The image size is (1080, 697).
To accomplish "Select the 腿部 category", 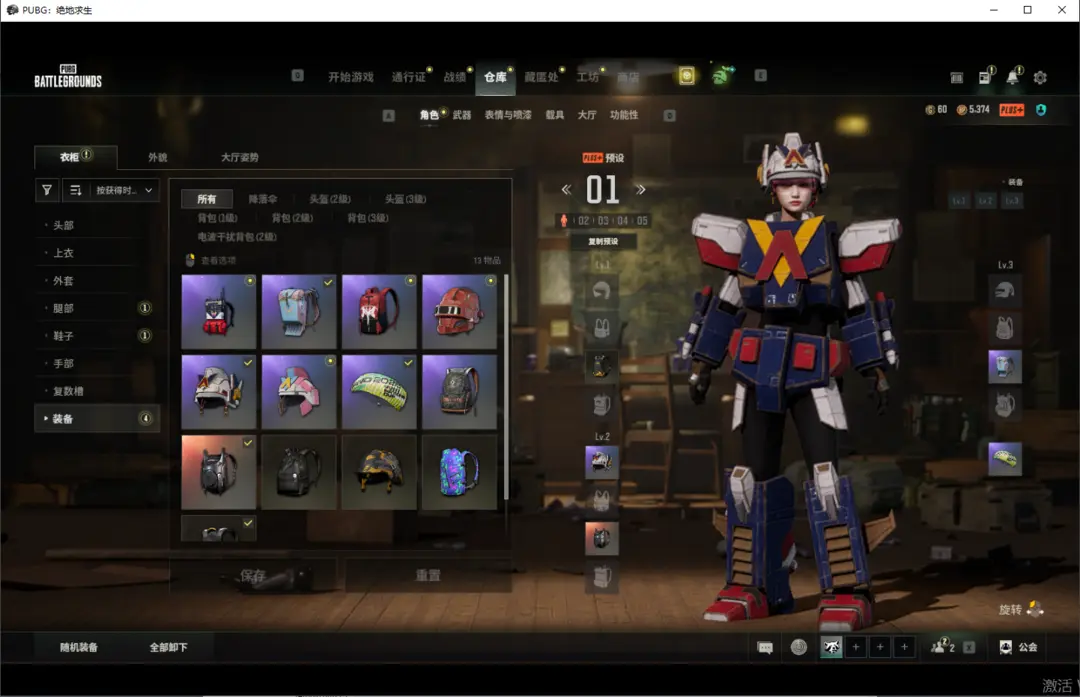I will point(96,308).
